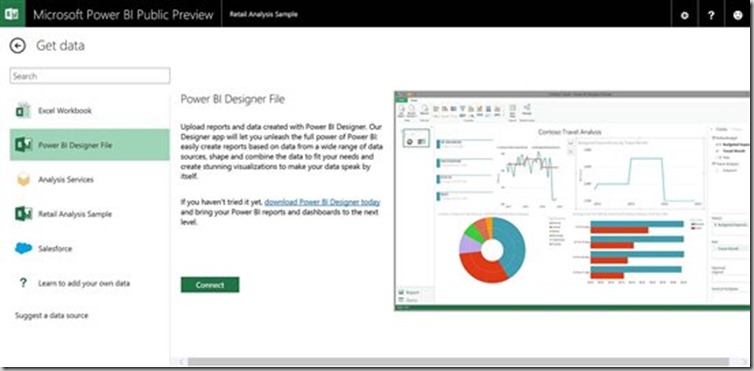Click the Designer screenshot preview image
This screenshot has width=754, height=371.
click(571, 201)
